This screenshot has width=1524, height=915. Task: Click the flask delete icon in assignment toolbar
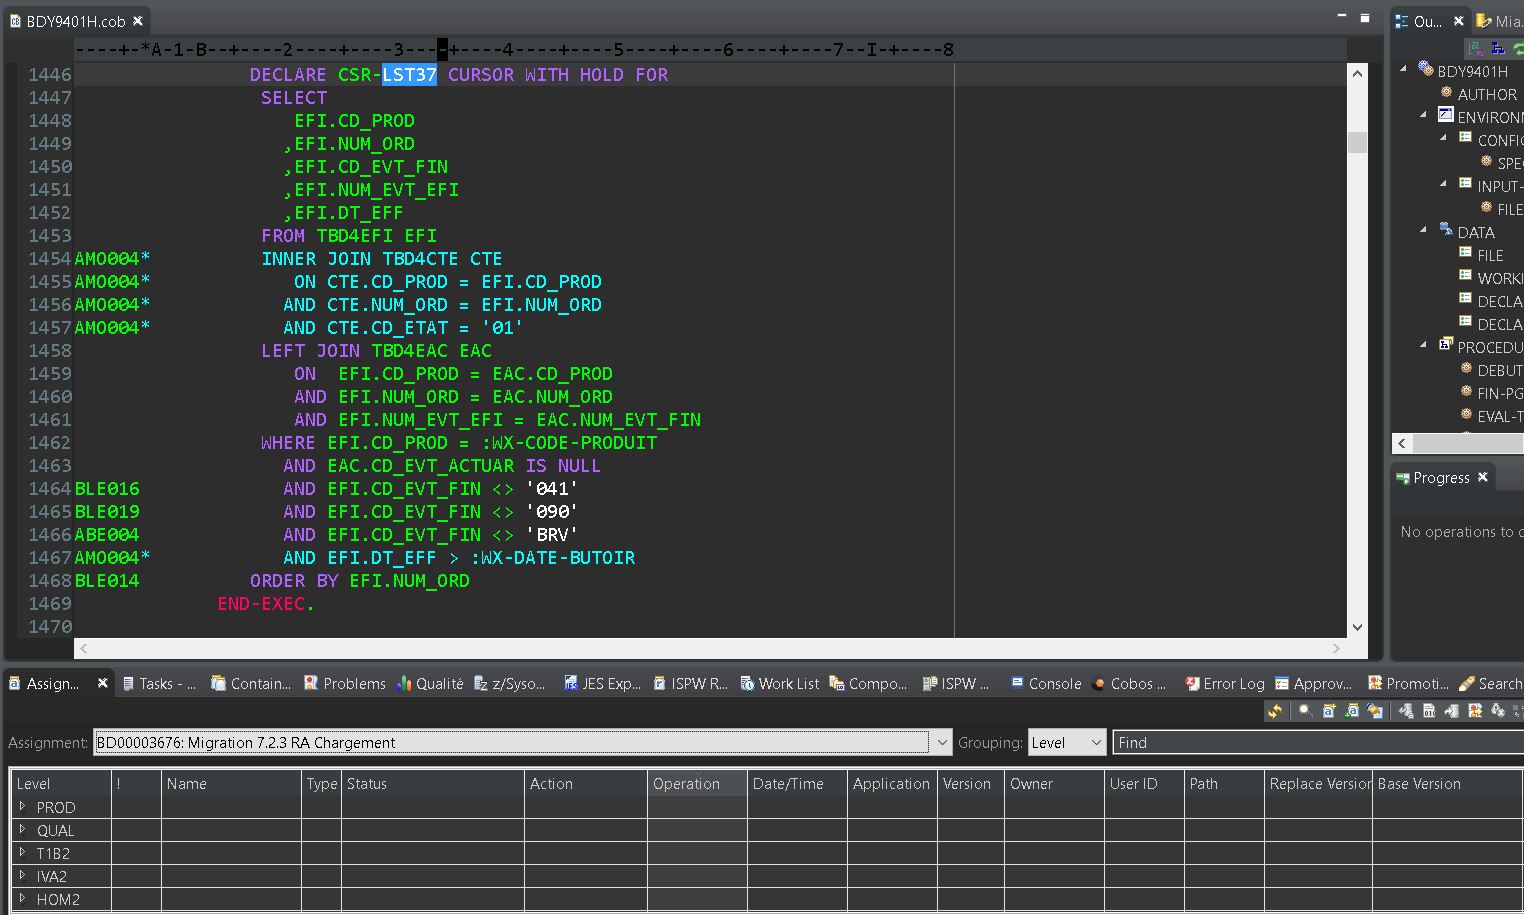click(1498, 711)
